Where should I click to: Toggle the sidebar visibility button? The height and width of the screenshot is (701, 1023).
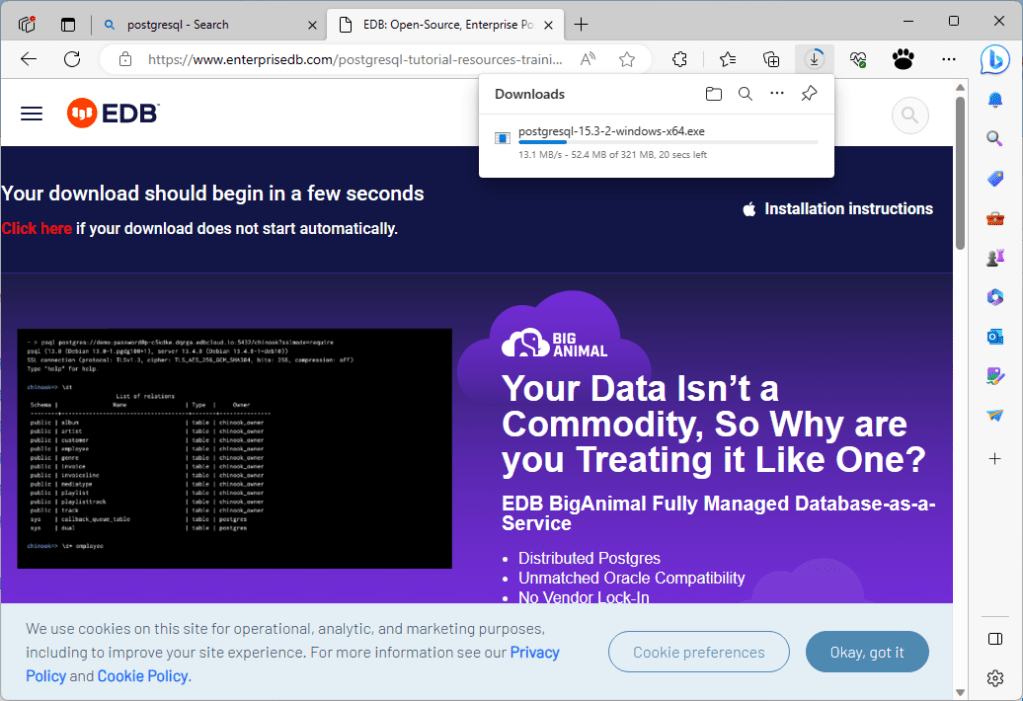click(x=994, y=639)
